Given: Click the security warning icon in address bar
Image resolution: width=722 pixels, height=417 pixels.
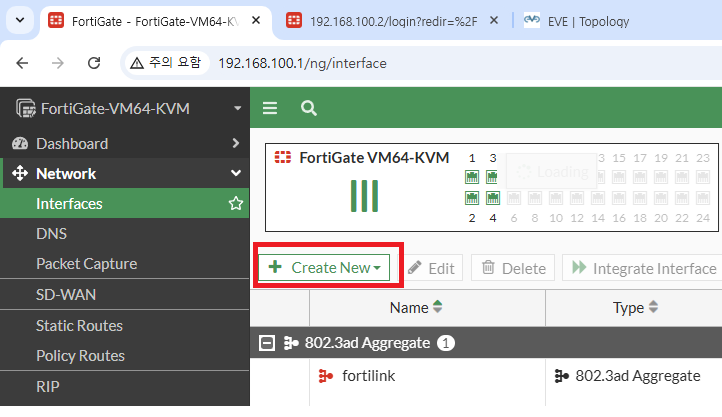Looking at the screenshot, I should 137,63.
